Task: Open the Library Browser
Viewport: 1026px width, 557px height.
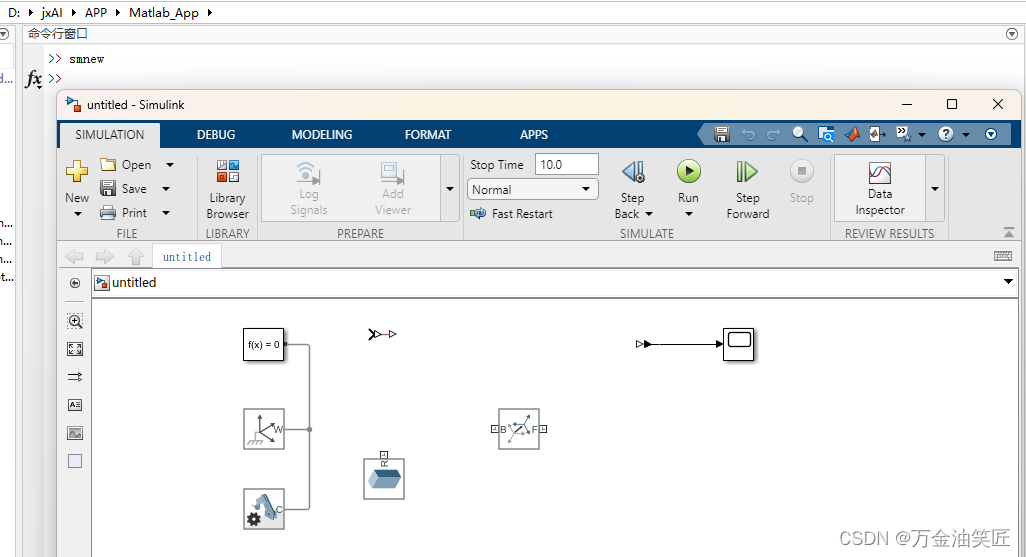Action: coord(227,189)
